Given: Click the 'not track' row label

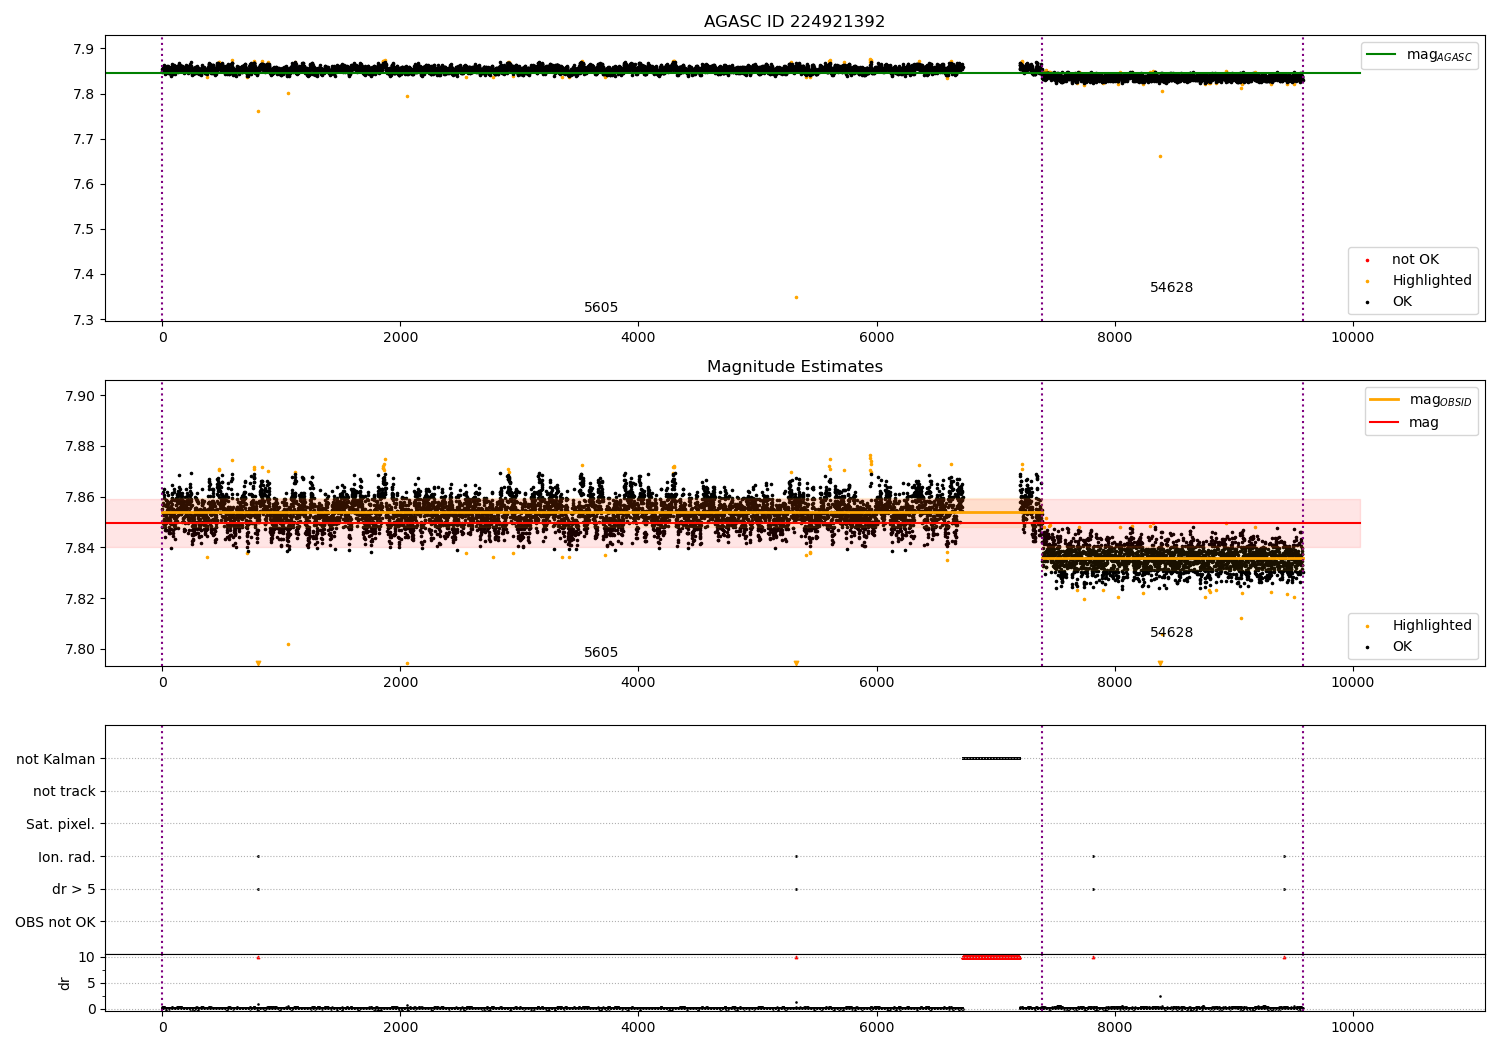Looking at the screenshot, I should click(x=64, y=792).
